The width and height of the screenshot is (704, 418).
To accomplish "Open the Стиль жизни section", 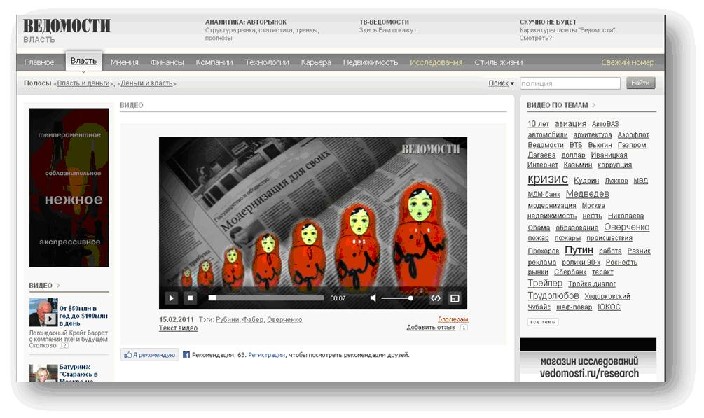I will coord(499,62).
